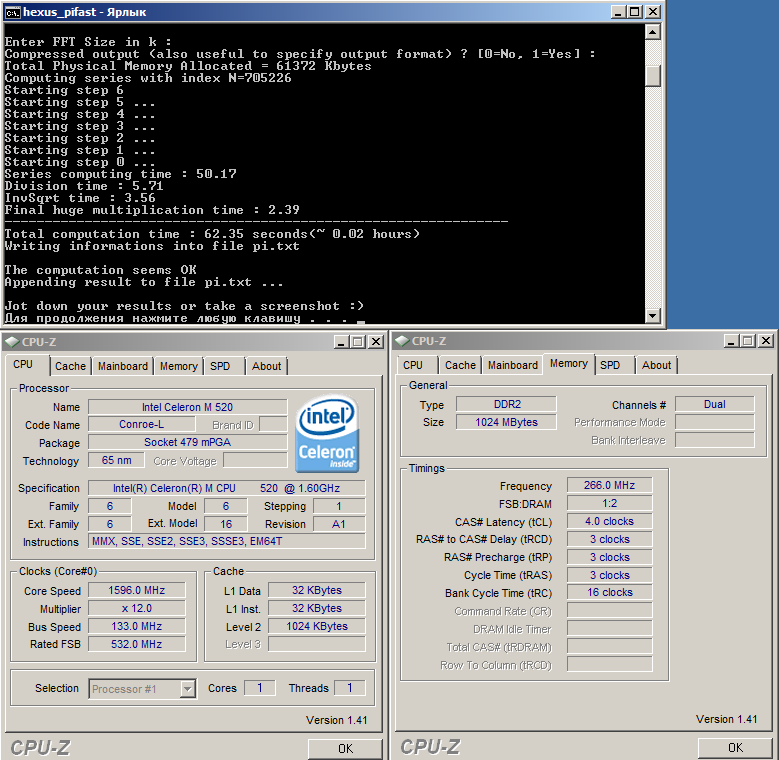Click the Level 2 value '1024 KBytes'
779x760 pixels.
[x=317, y=626]
